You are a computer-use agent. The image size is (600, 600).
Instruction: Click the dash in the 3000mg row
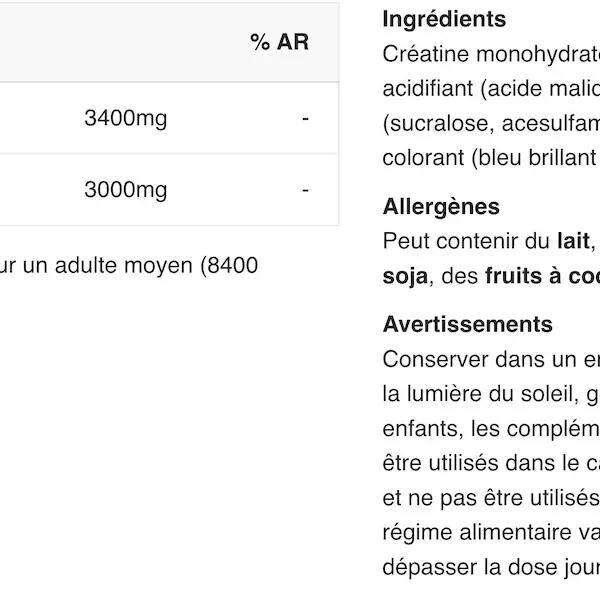click(x=305, y=190)
